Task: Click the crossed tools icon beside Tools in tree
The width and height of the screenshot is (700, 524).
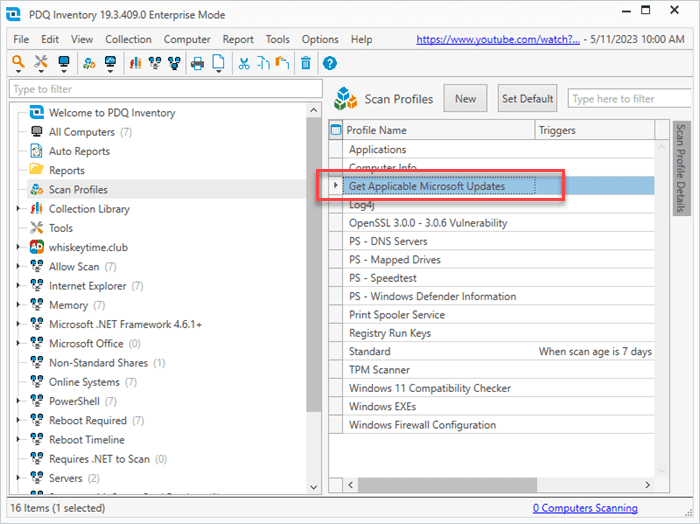Action: 37,228
